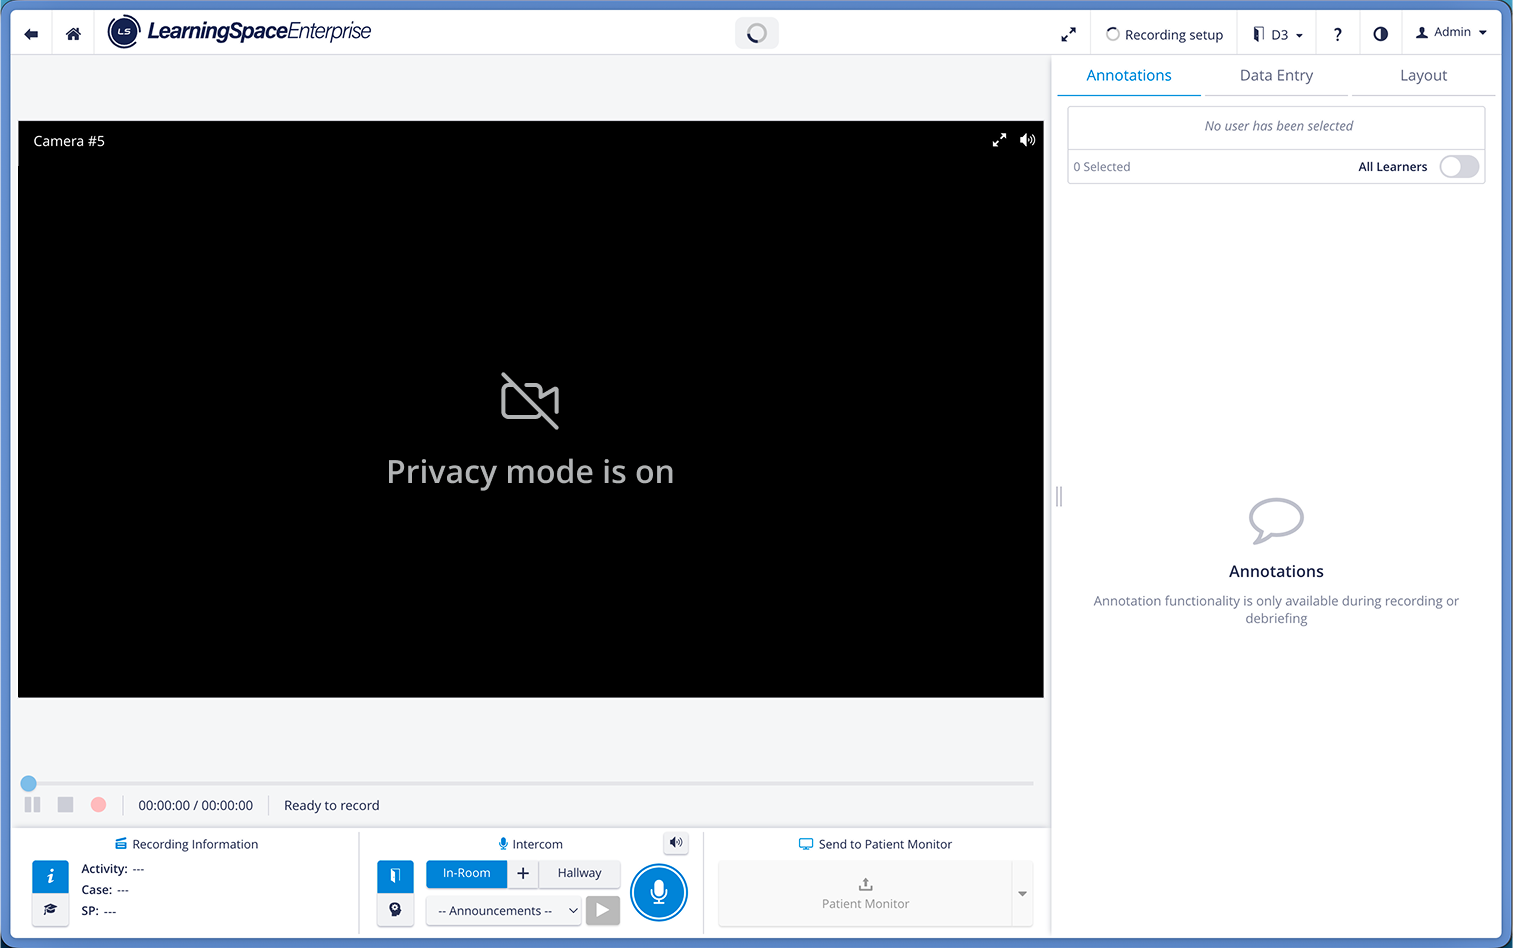Click the Camera #5 privacy mode video area

[530, 409]
